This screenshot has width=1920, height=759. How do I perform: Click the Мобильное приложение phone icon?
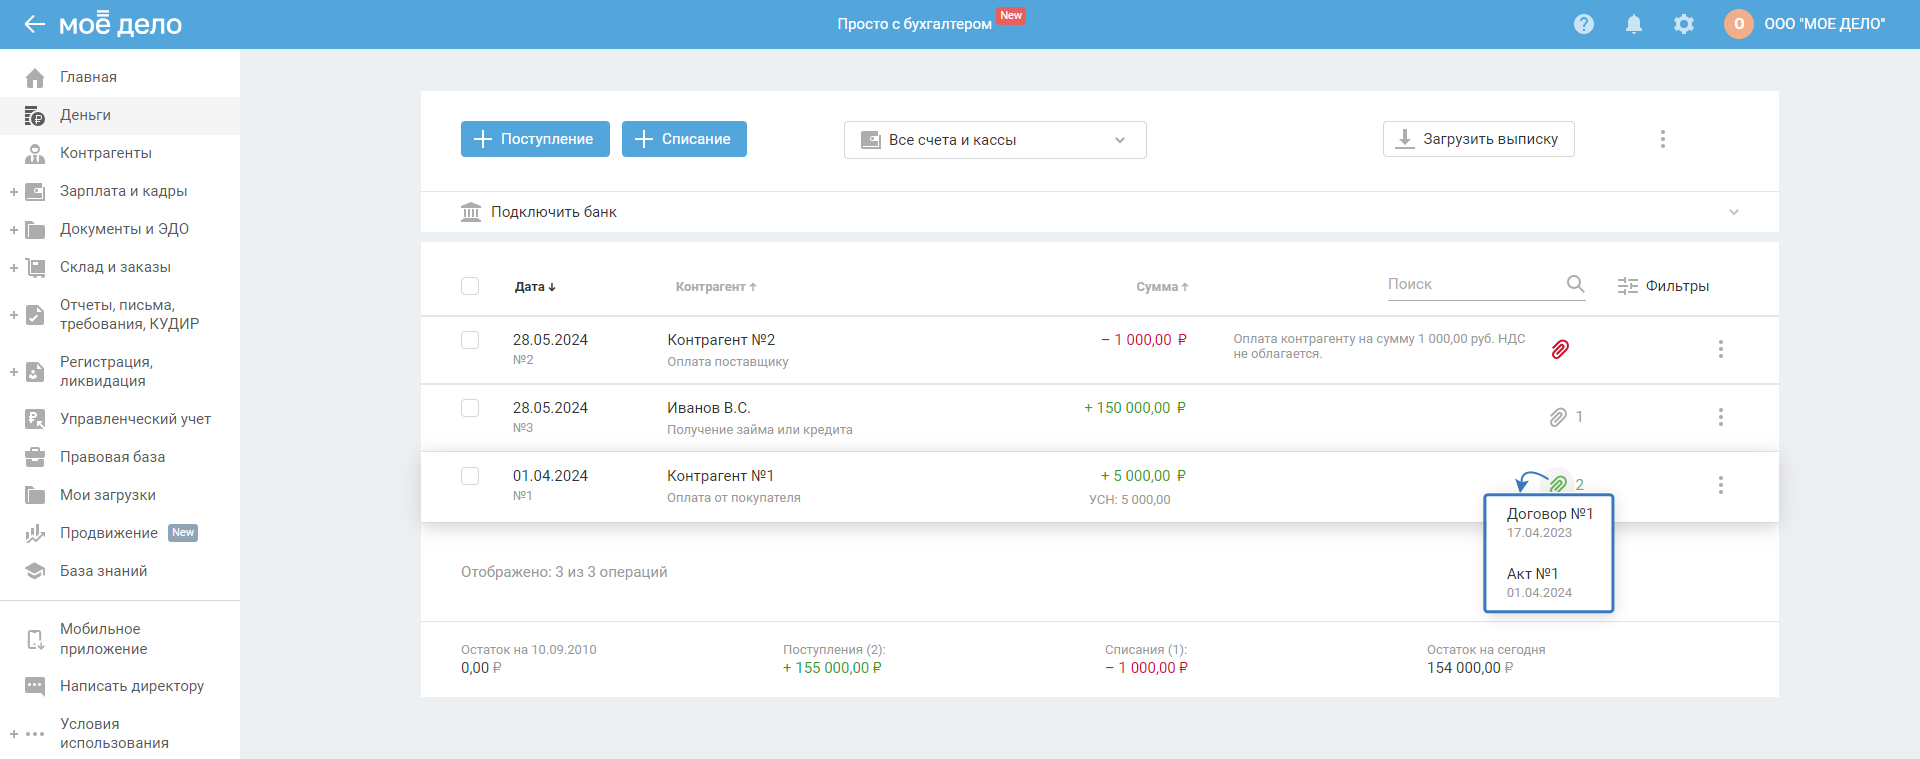(x=35, y=639)
